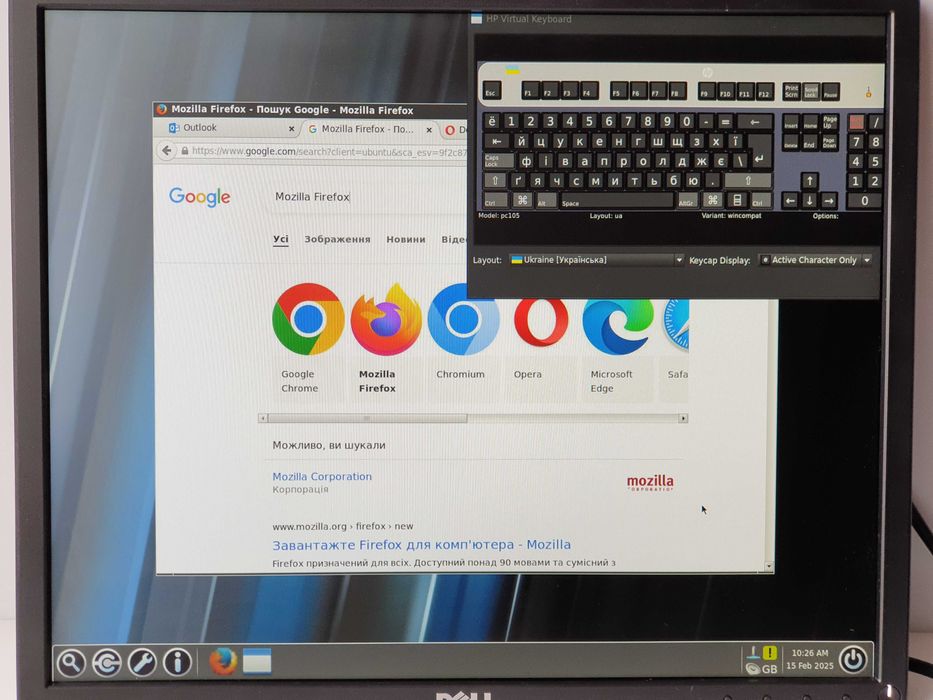Image resolution: width=933 pixels, height=700 pixels.
Task: Toggle the AltGr key on virtual keyboard
Action: [x=687, y=201]
